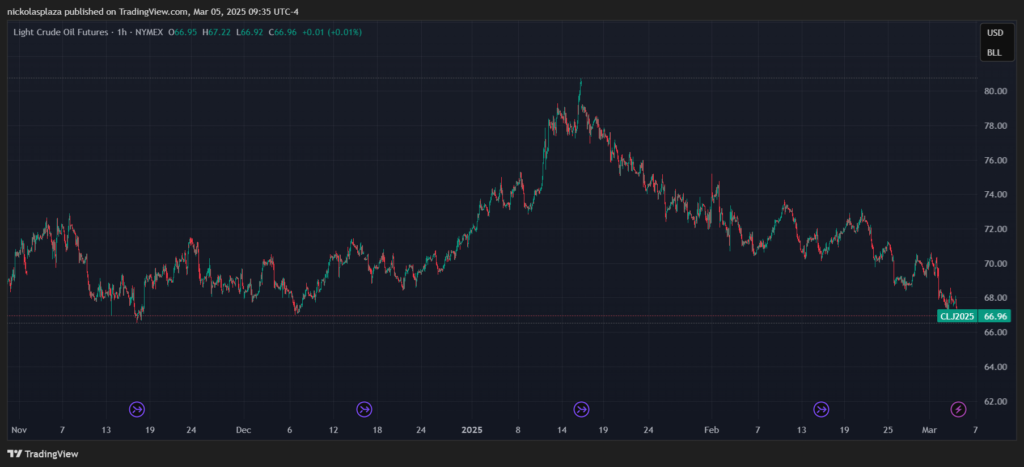
Task: Click the contract rollover icon near Jan 15
Action: click(x=581, y=408)
